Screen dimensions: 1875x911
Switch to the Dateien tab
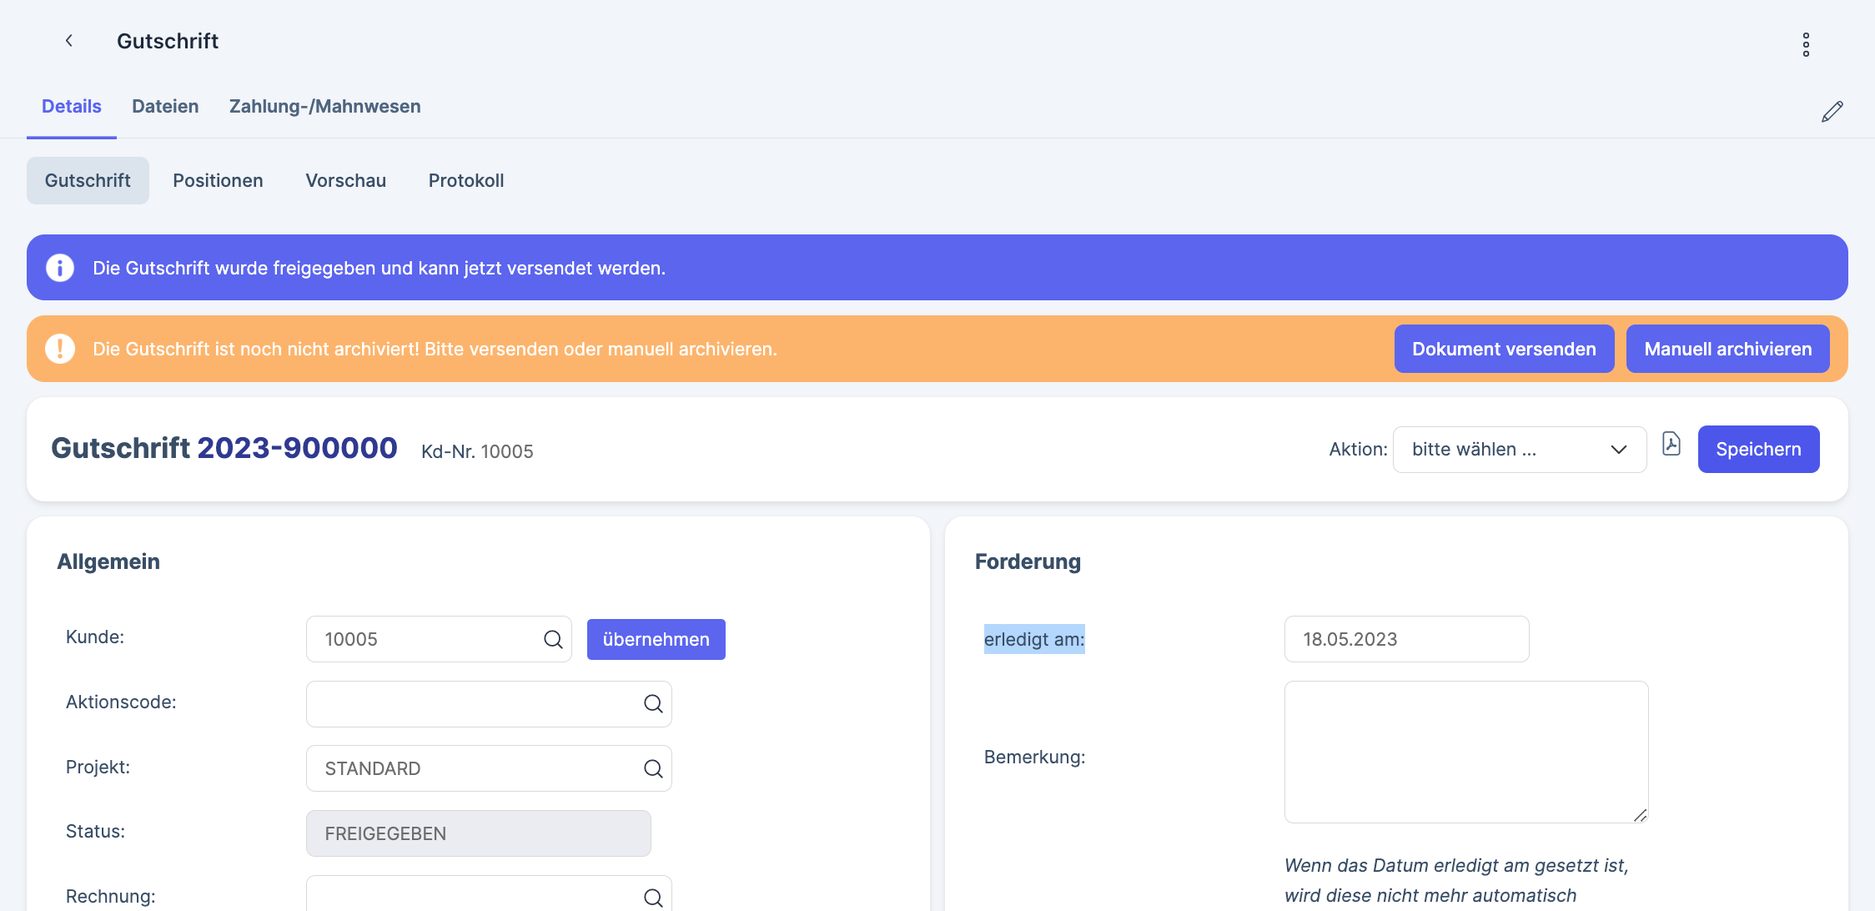click(x=165, y=107)
